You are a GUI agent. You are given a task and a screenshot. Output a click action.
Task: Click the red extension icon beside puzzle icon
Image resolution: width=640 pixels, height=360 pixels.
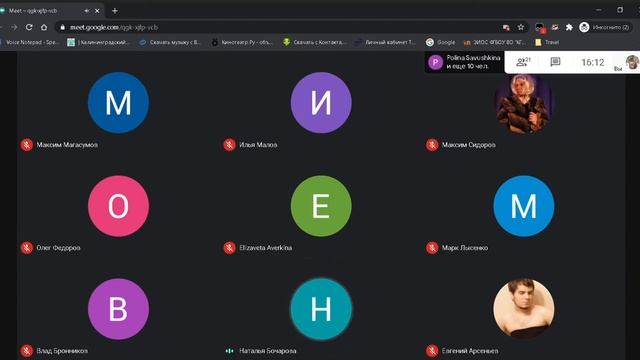[555, 27]
